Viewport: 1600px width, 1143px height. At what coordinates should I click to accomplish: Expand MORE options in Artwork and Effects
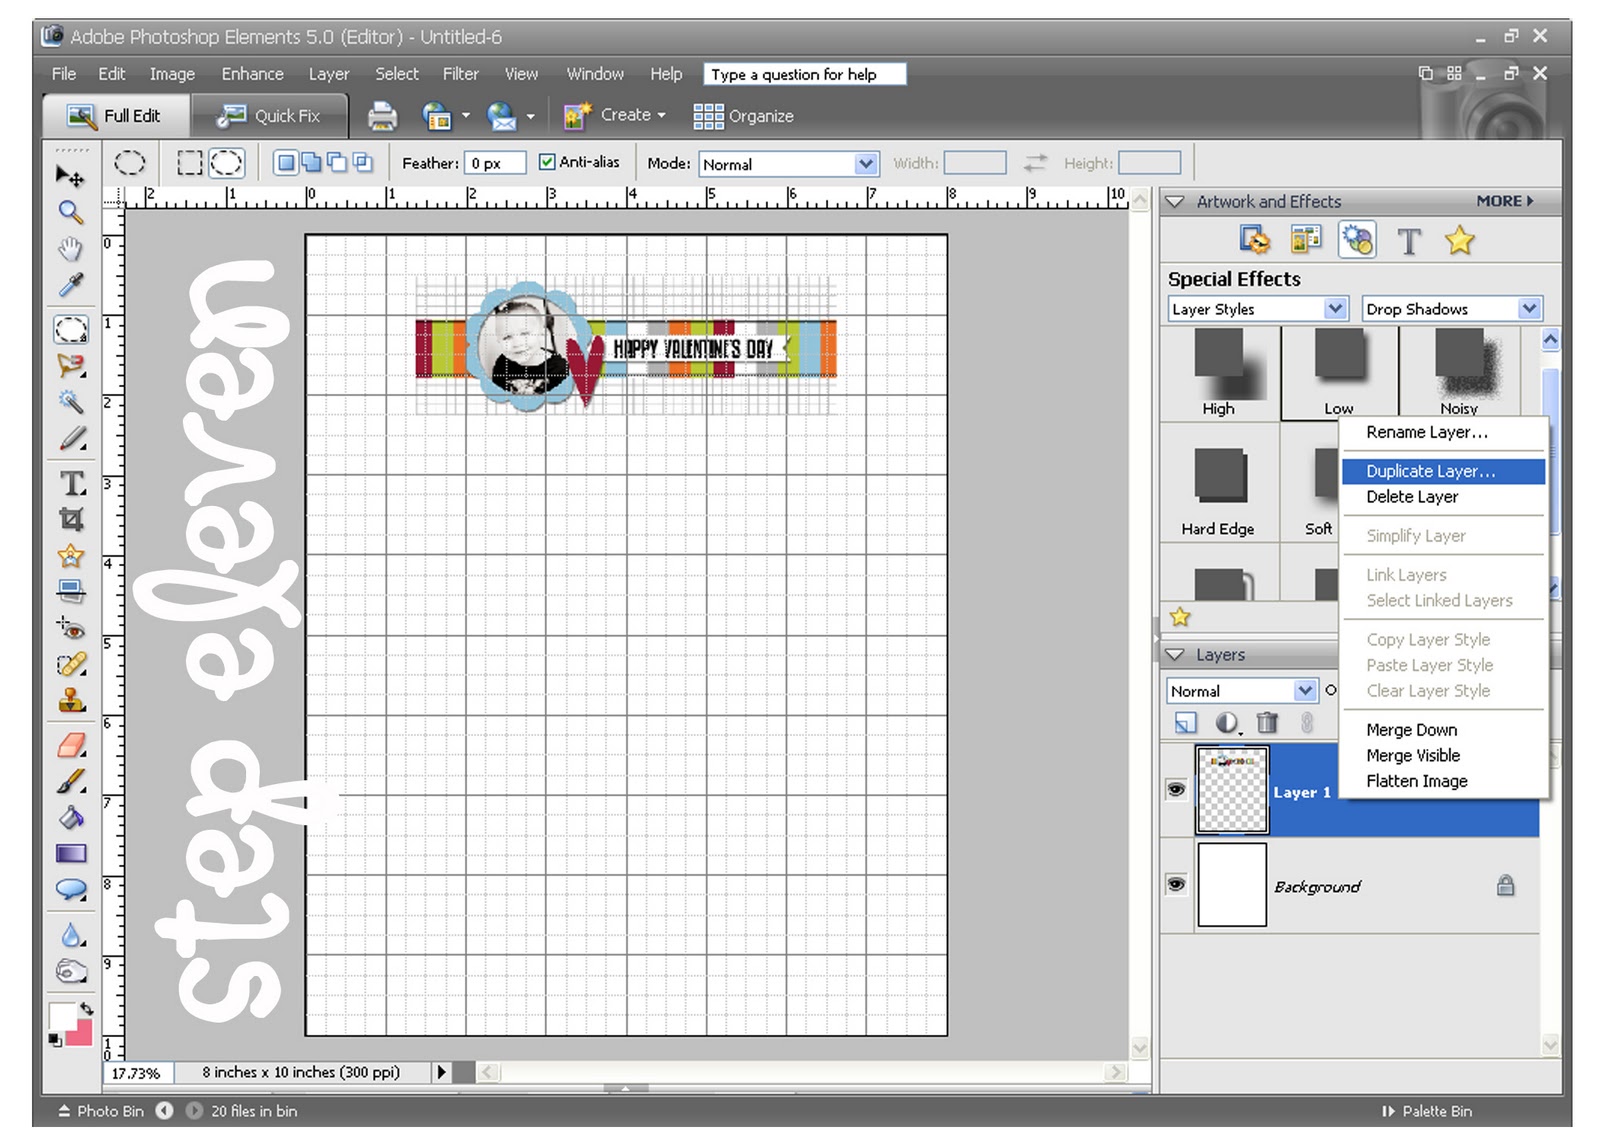pyautogui.click(x=1505, y=201)
